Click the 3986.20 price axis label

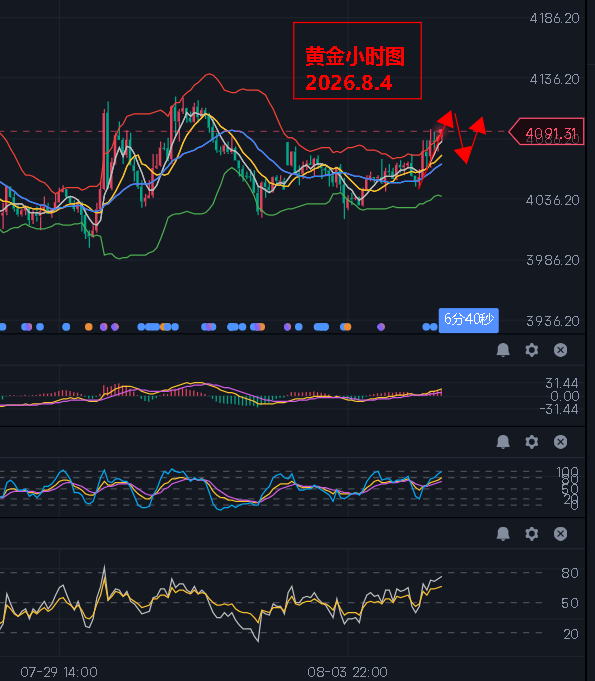click(x=553, y=260)
